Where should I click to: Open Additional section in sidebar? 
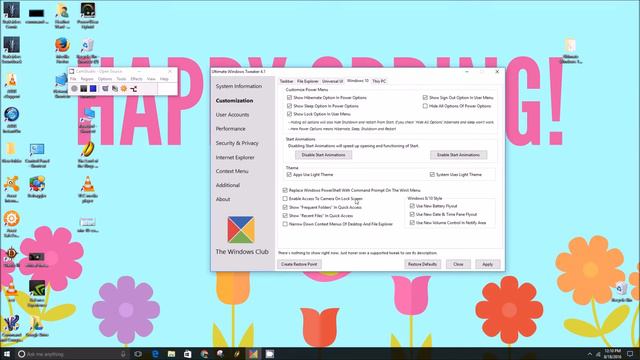228,185
